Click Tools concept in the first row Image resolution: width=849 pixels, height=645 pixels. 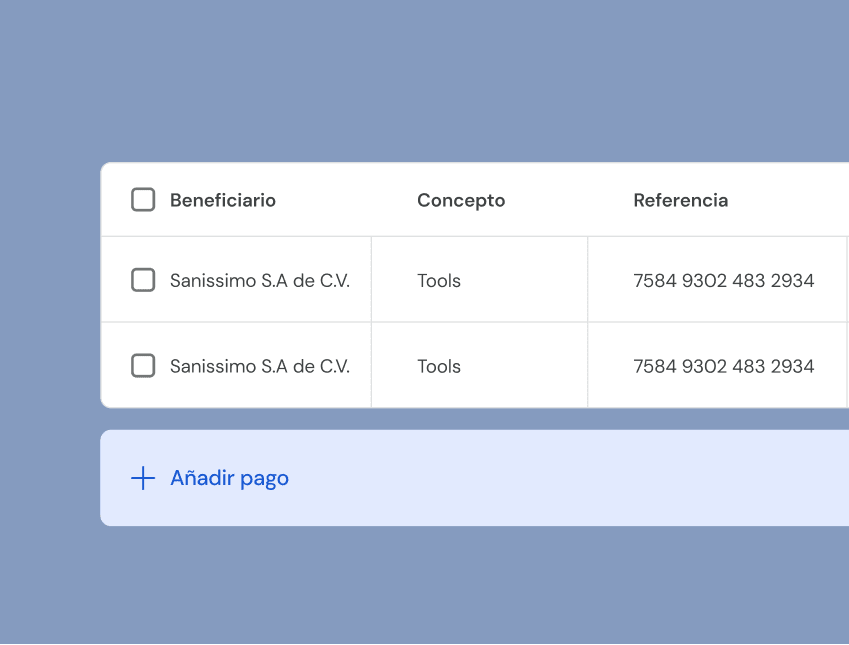439,280
